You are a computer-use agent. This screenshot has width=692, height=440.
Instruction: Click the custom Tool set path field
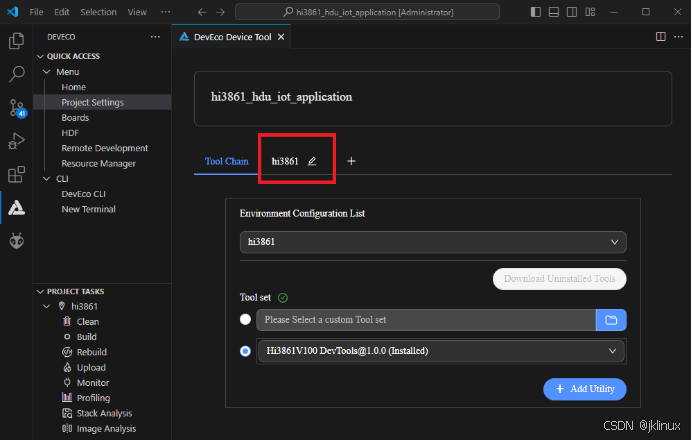pos(426,320)
